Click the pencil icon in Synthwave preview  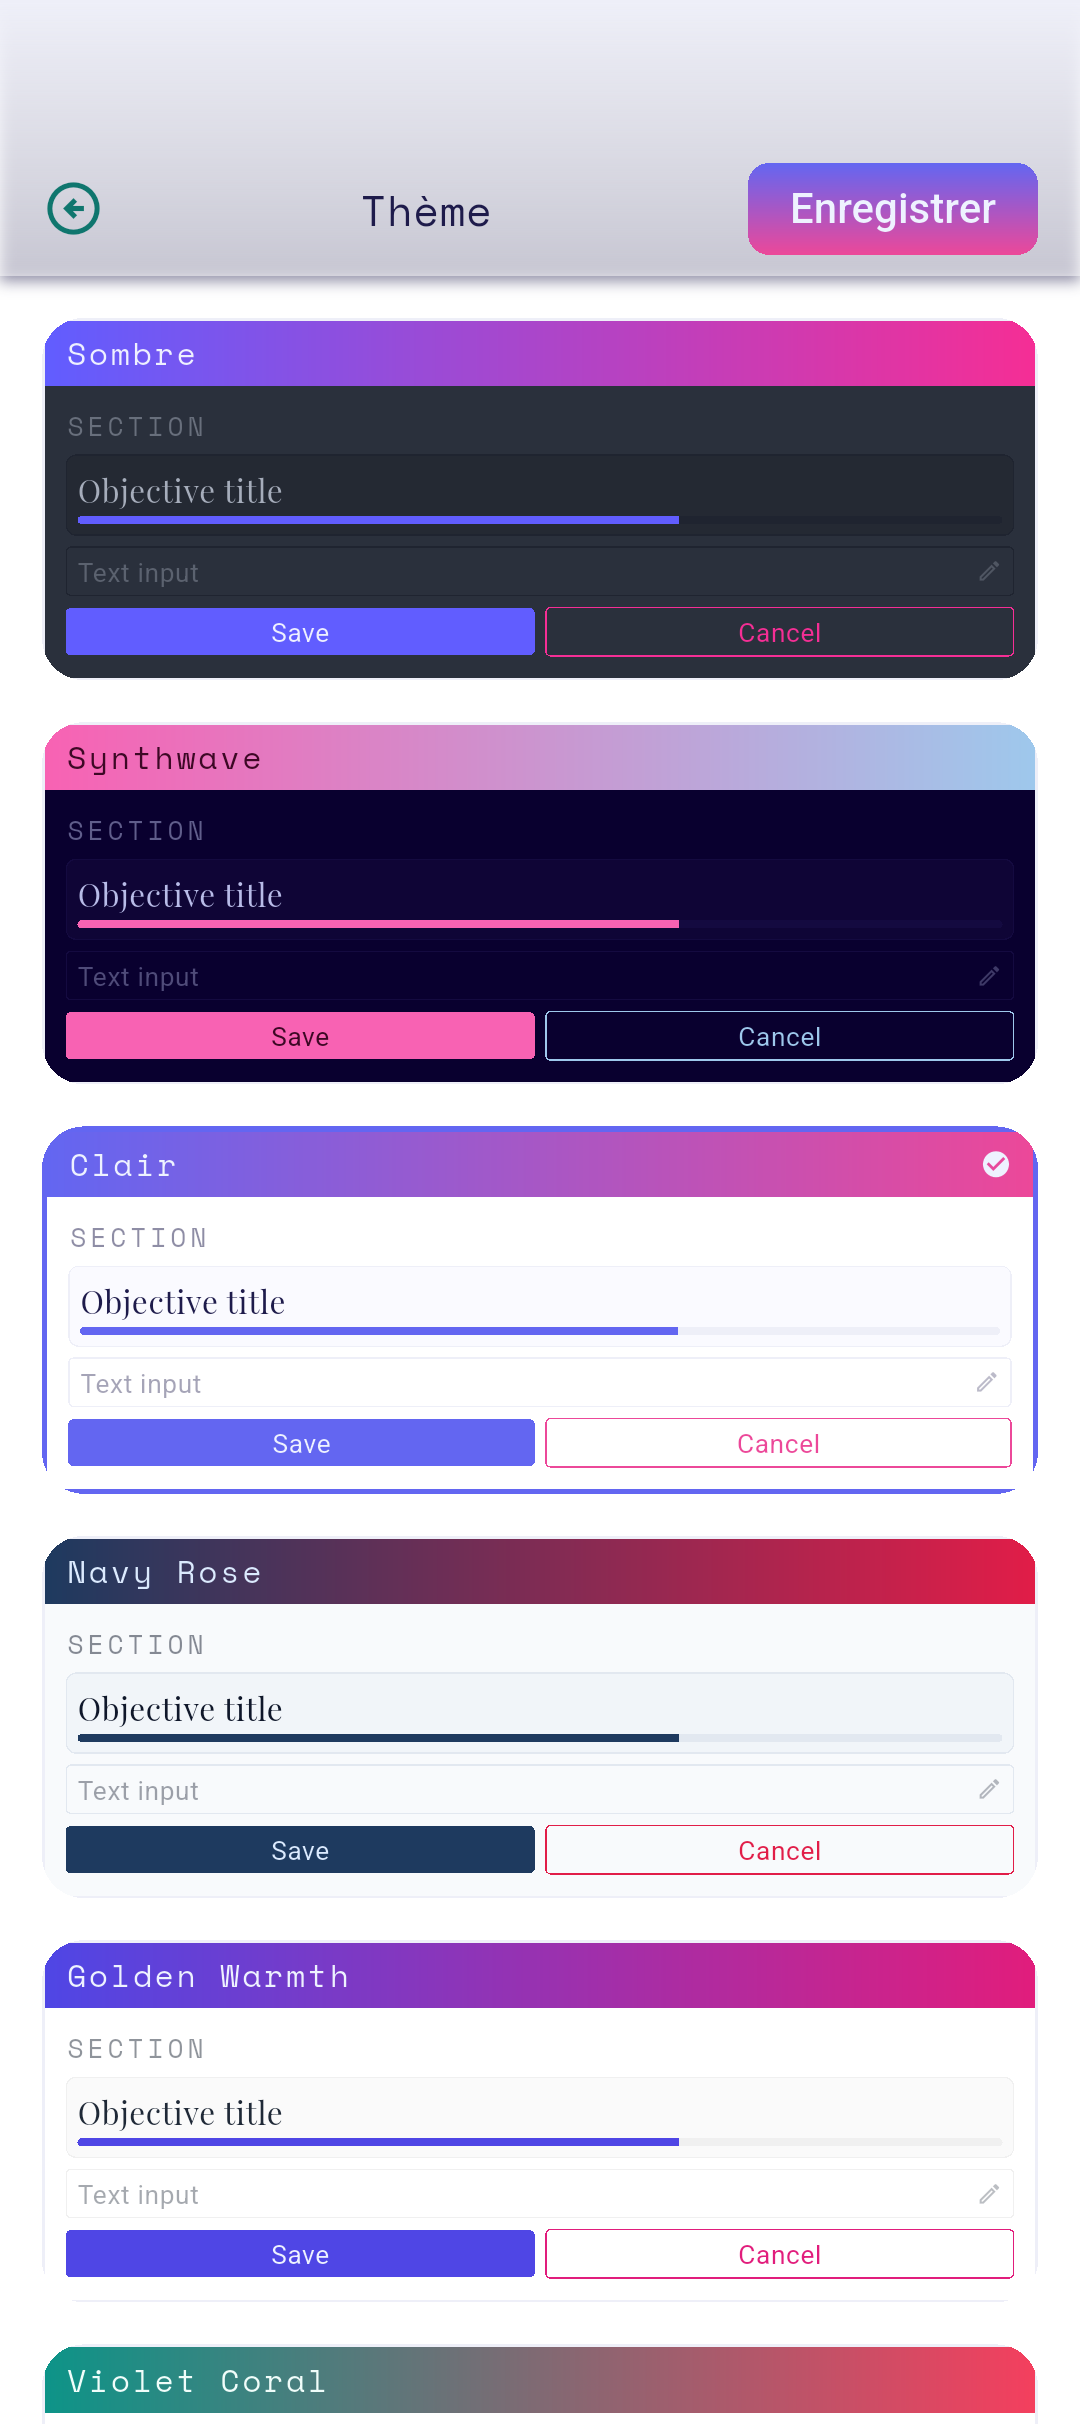[989, 975]
